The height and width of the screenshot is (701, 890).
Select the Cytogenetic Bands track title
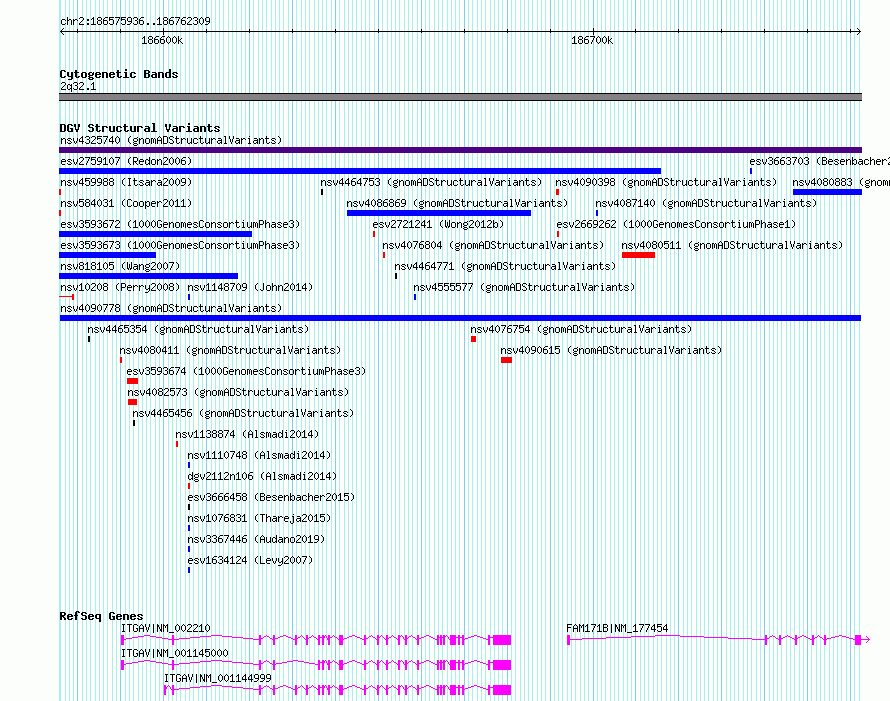[119, 74]
